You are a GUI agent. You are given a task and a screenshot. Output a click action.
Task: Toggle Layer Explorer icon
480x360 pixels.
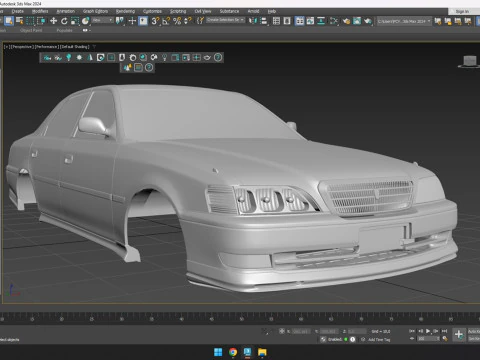click(287, 21)
